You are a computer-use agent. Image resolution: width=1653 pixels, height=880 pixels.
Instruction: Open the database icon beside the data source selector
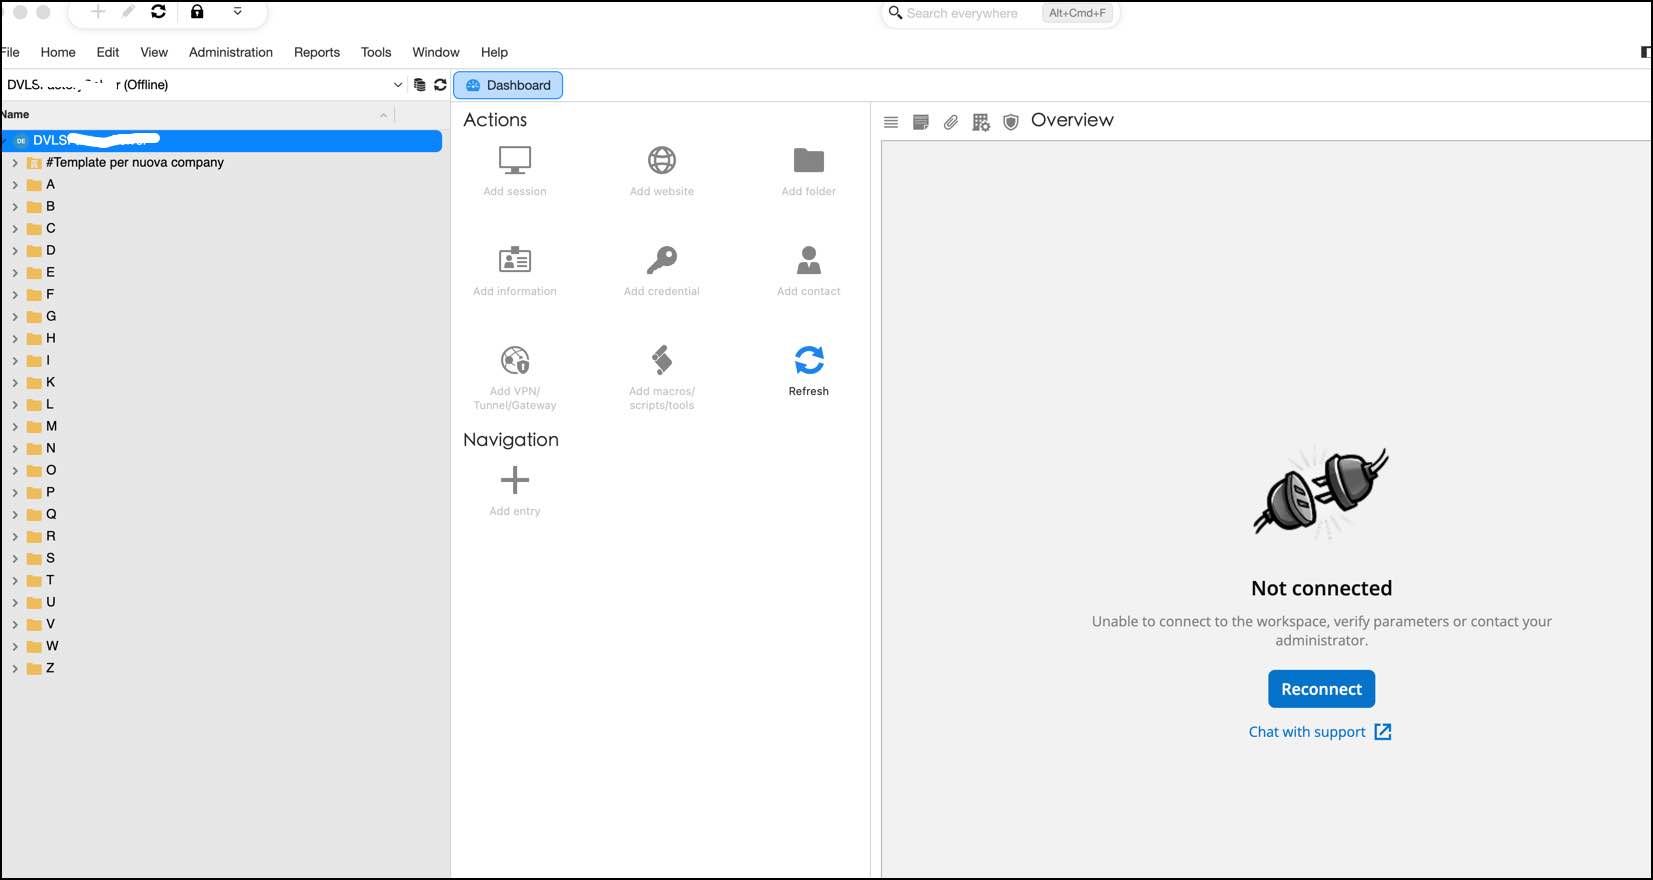coord(420,85)
